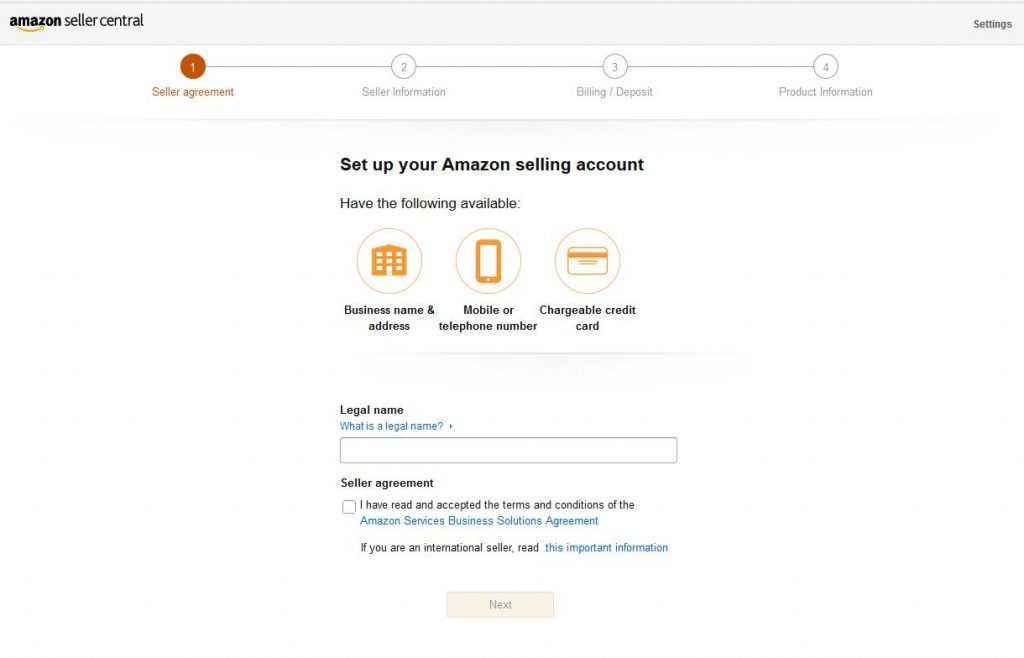Click the Amazon Seller Central logo
The height and width of the screenshot is (658, 1024).
tap(76, 22)
